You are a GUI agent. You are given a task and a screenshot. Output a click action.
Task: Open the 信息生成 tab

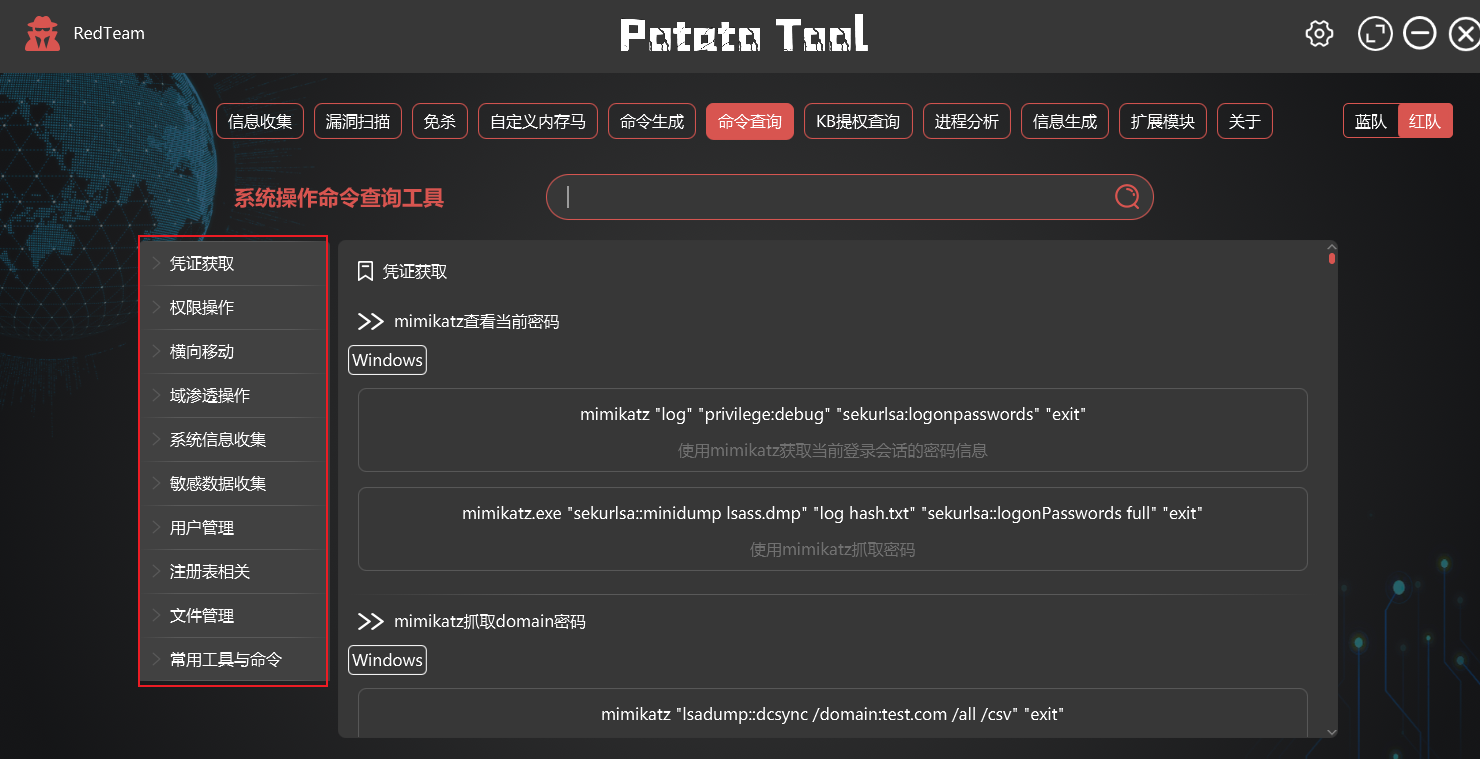tap(1065, 122)
